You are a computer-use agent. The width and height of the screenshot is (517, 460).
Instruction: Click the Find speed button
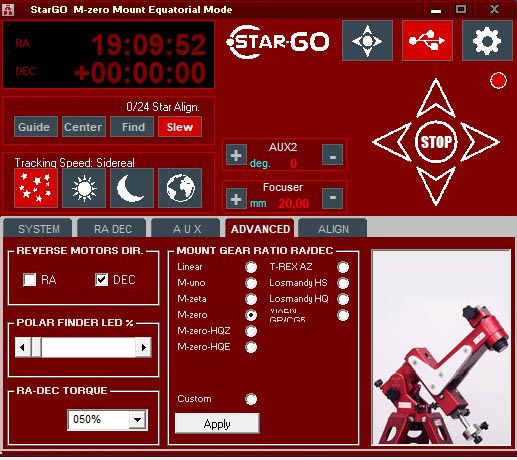132,127
